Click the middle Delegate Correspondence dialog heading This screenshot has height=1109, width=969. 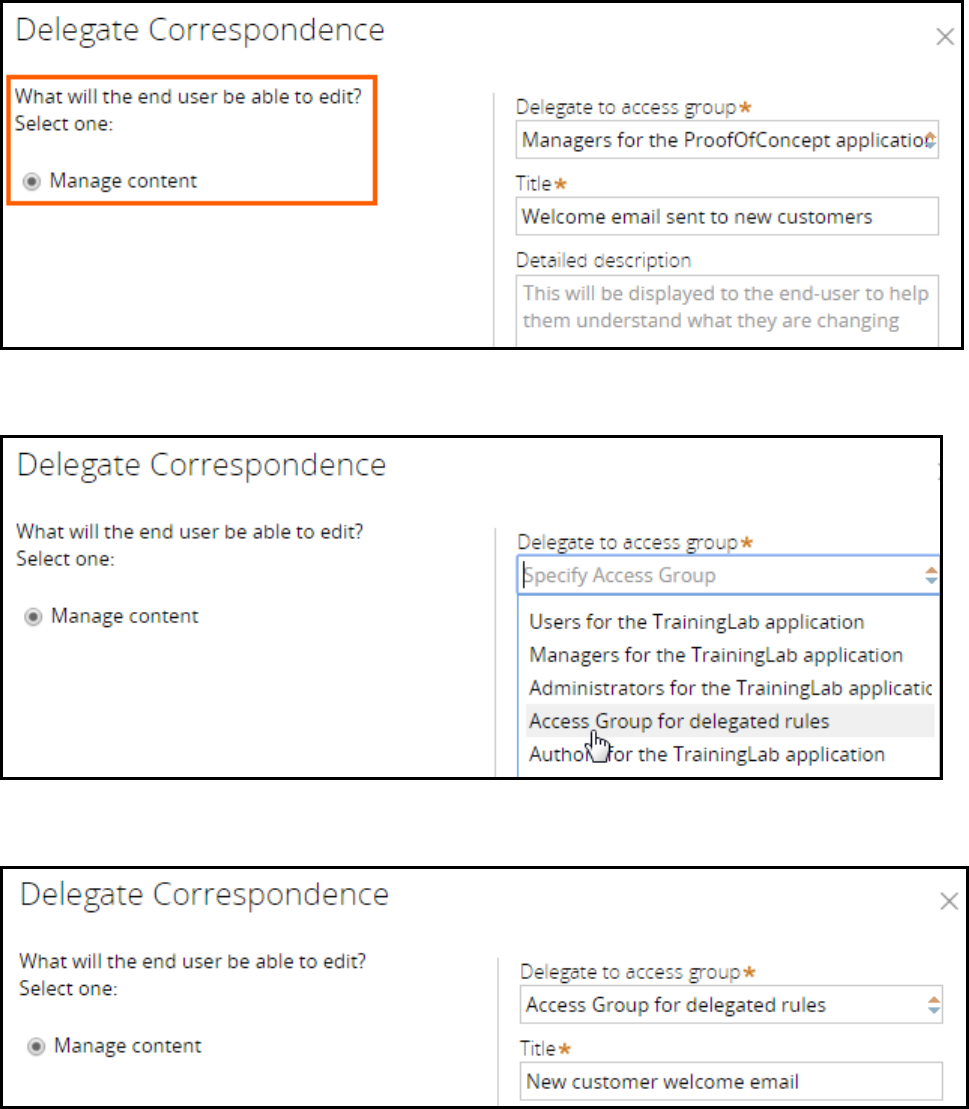202,465
